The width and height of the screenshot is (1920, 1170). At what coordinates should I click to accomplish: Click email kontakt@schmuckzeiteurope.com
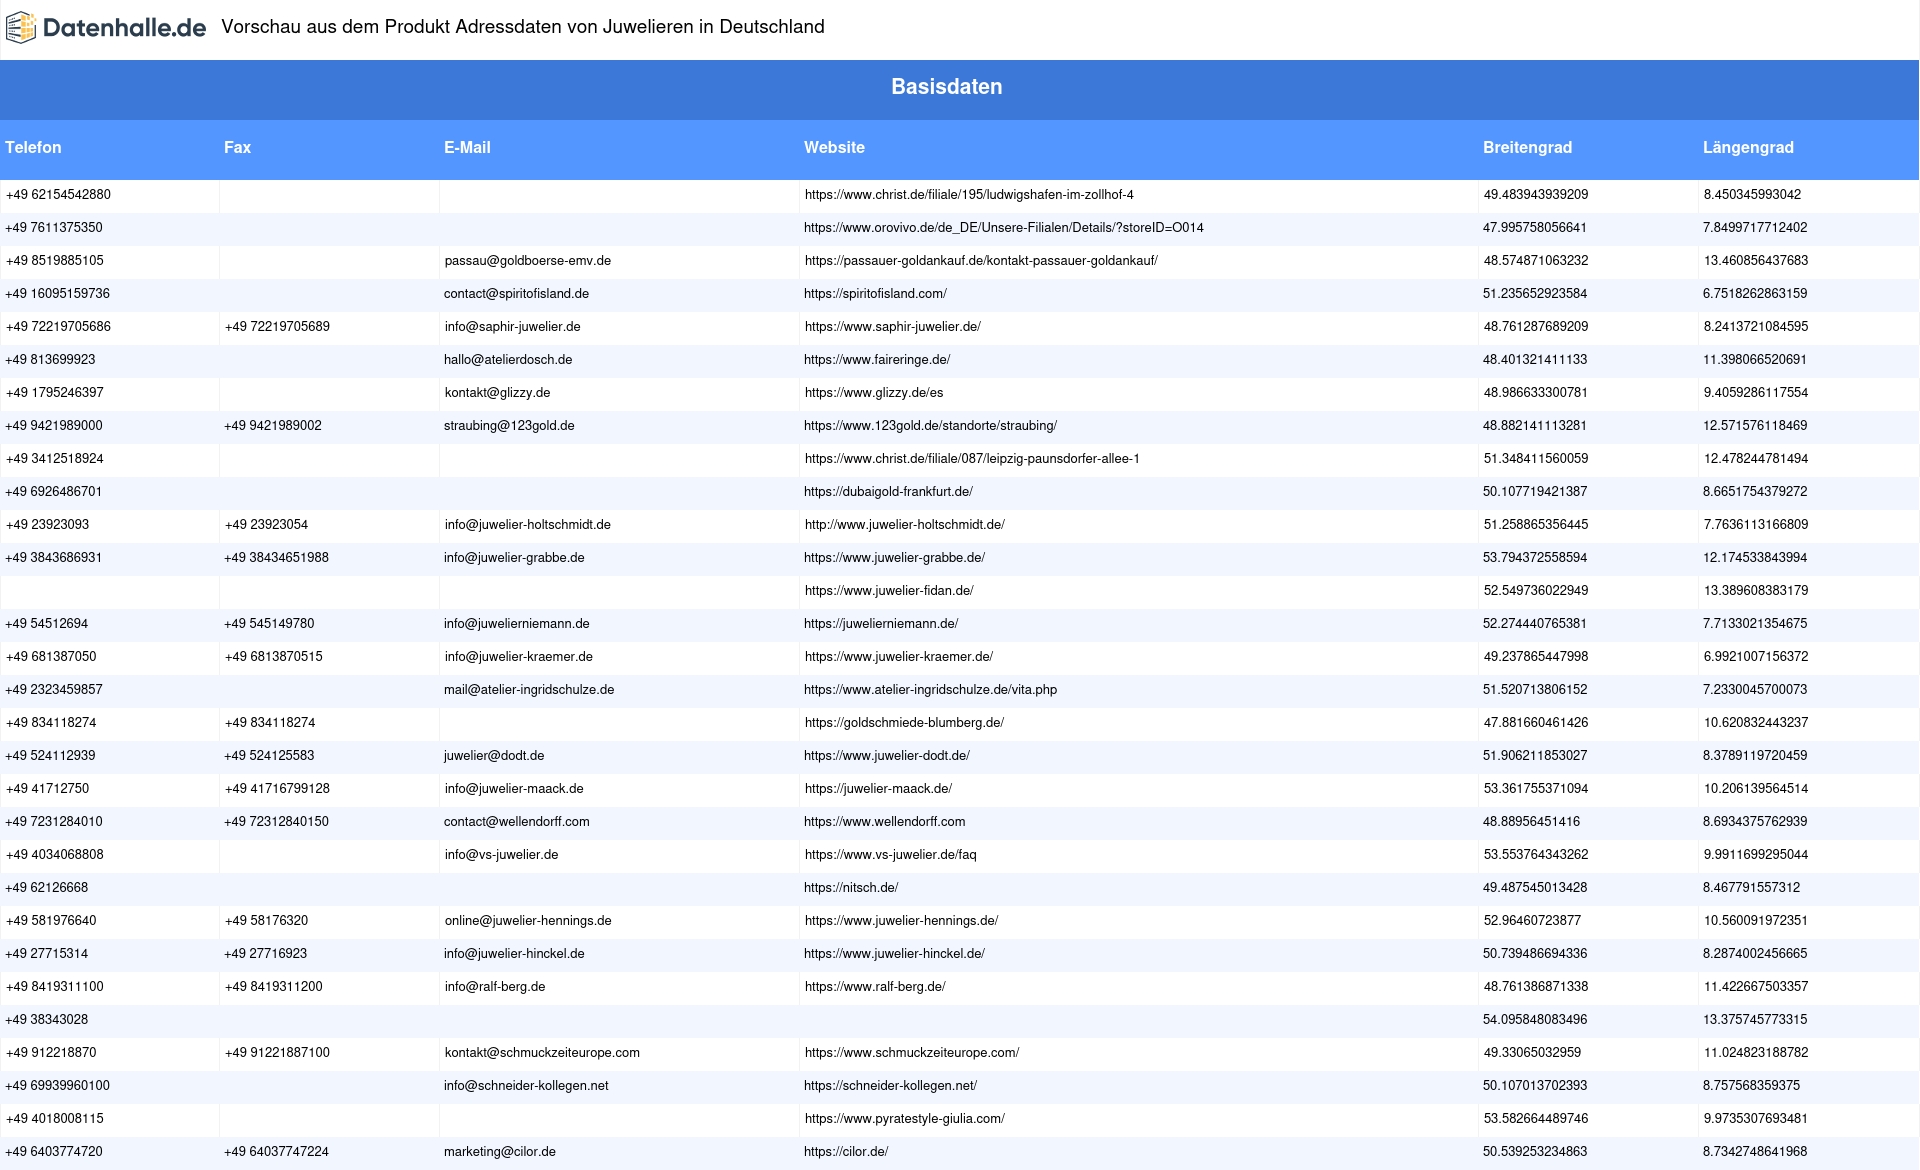click(542, 1053)
